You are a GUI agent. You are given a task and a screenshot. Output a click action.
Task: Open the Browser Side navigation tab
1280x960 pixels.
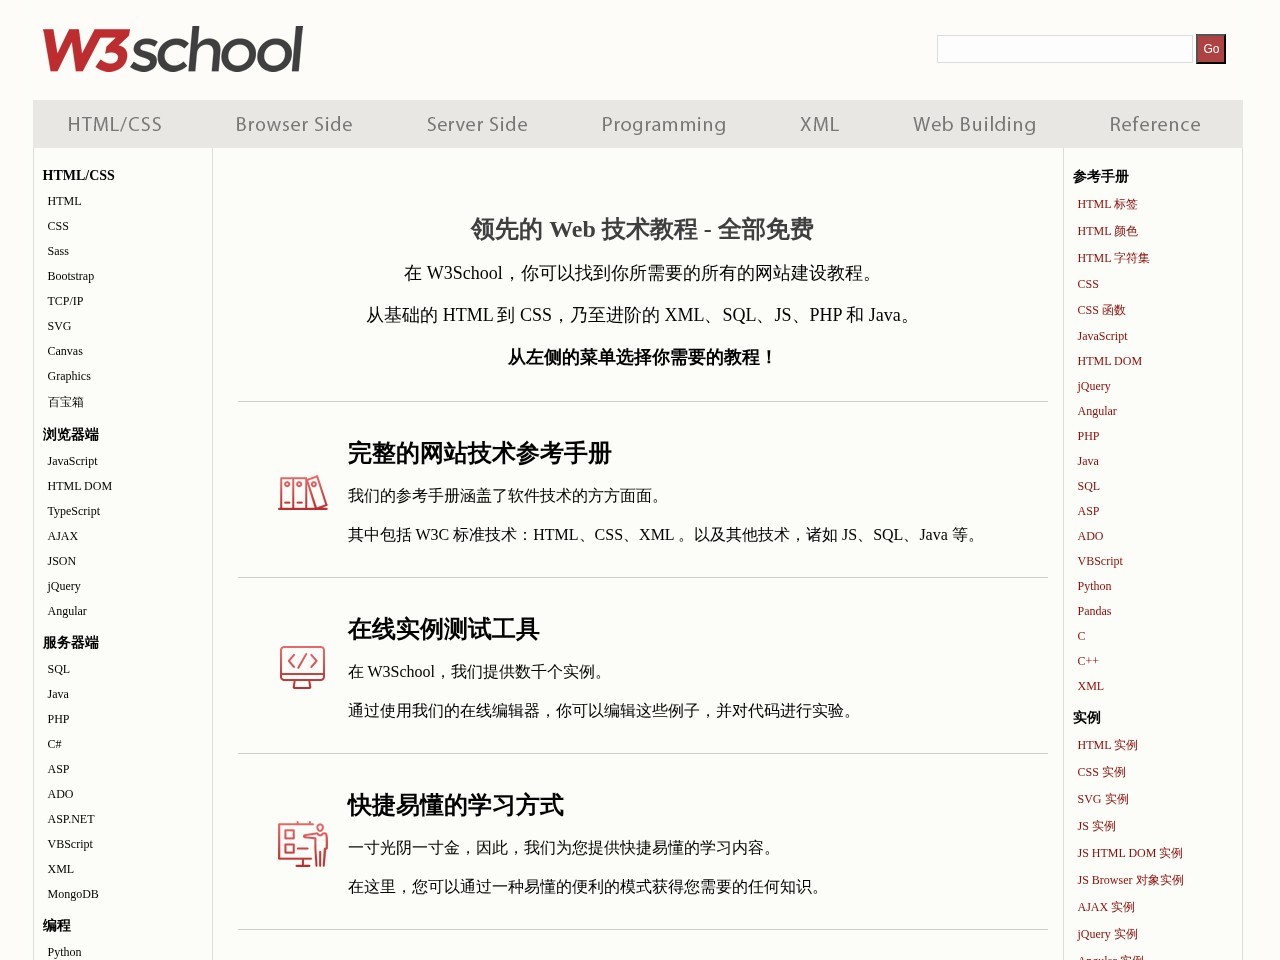click(x=294, y=124)
